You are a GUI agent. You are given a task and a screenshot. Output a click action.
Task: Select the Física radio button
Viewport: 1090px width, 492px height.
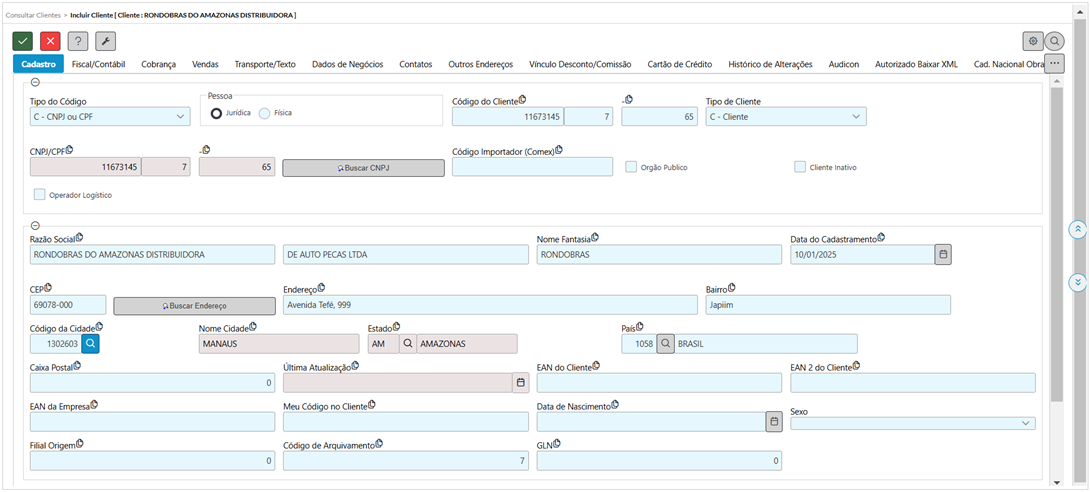[x=265, y=113]
